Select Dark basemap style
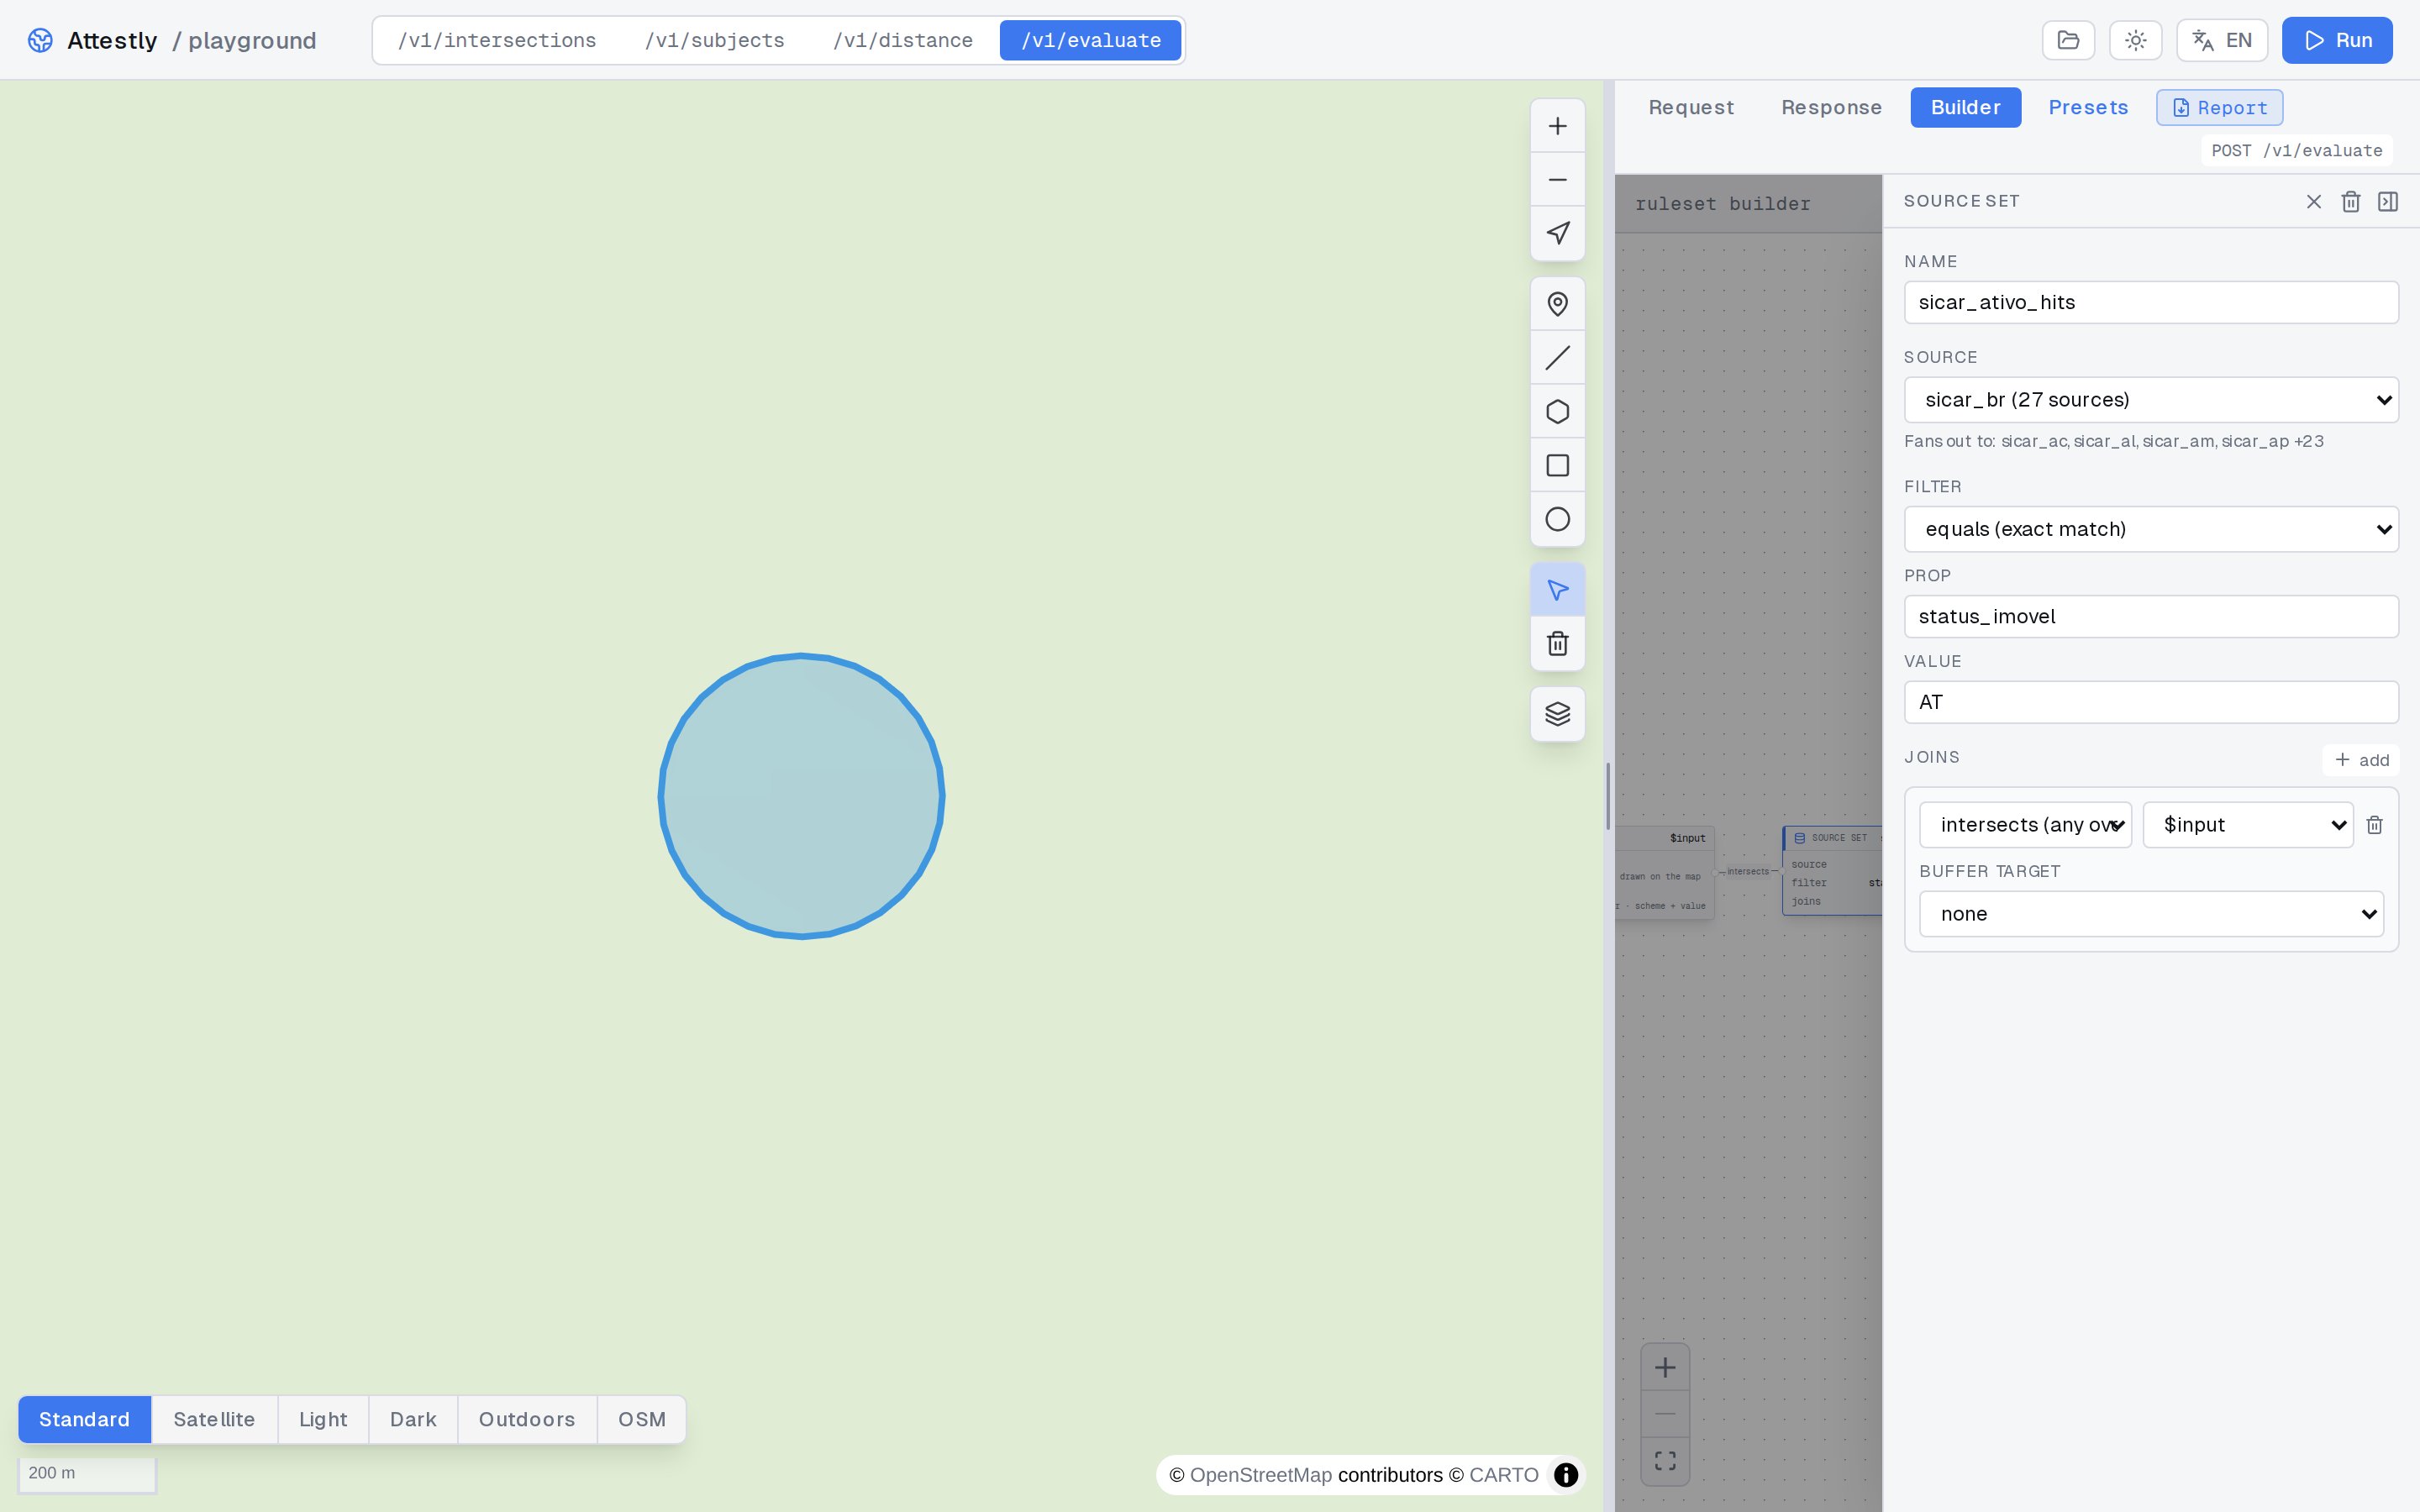This screenshot has width=2420, height=1512. pos(413,1420)
